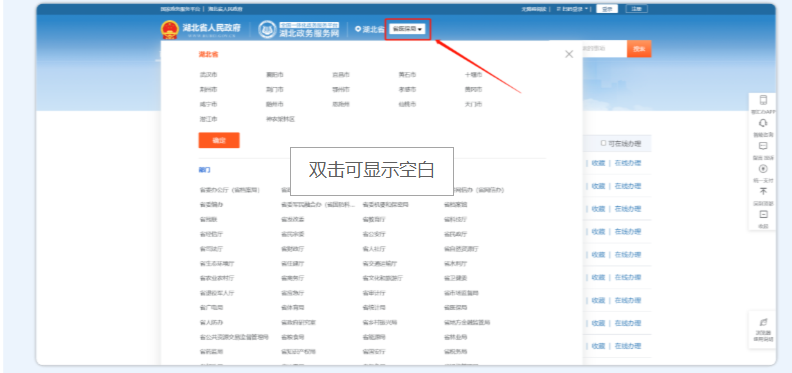The height and width of the screenshot is (373, 792).
Task: Select 孝感市 in the city list
Action: click(407, 89)
